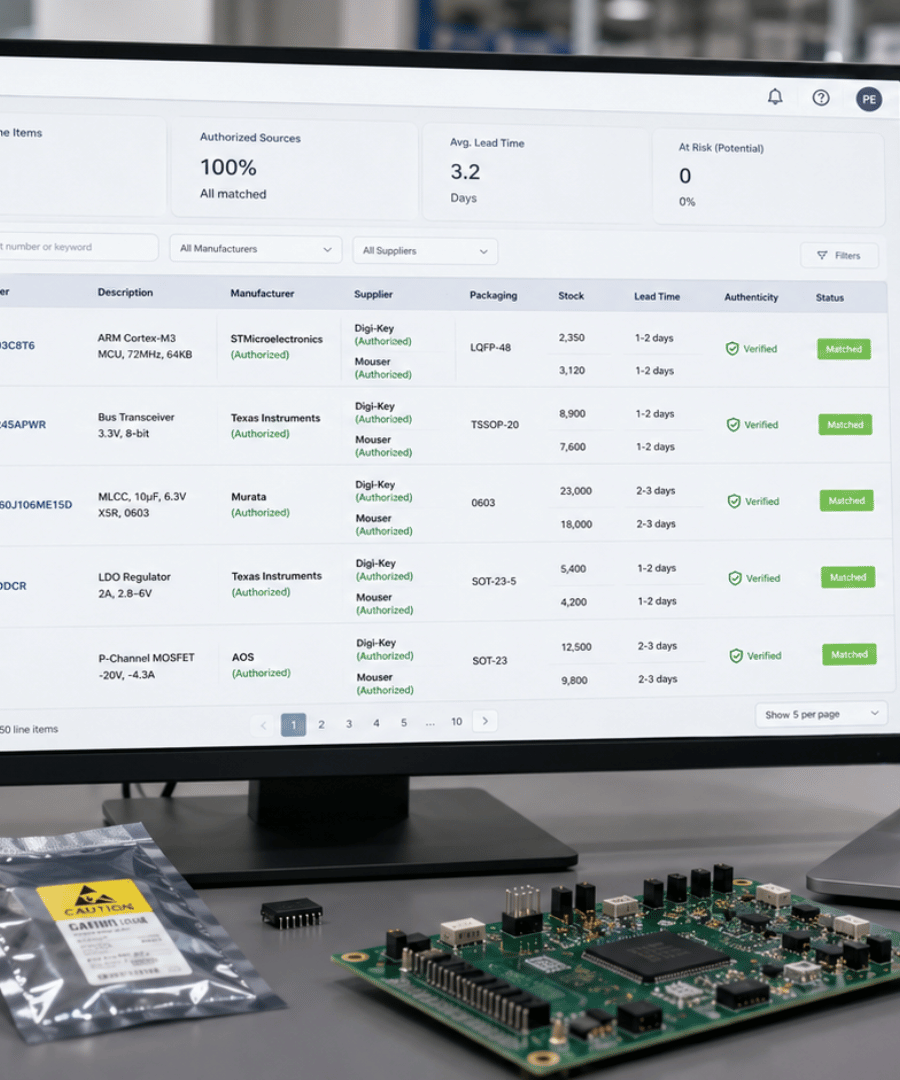The width and height of the screenshot is (900, 1080).
Task: Expand the All Suppliers dropdown
Action: point(425,251)
